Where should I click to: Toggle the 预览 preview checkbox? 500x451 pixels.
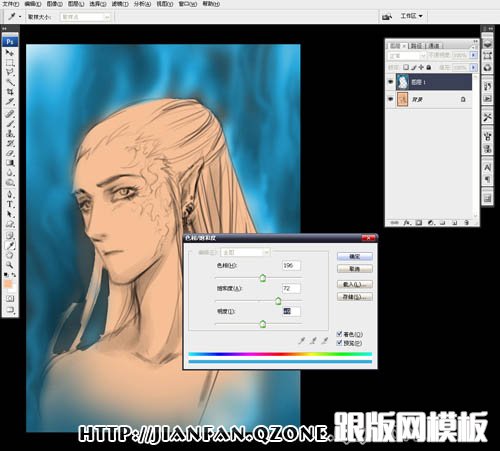[x=339, y=343]
